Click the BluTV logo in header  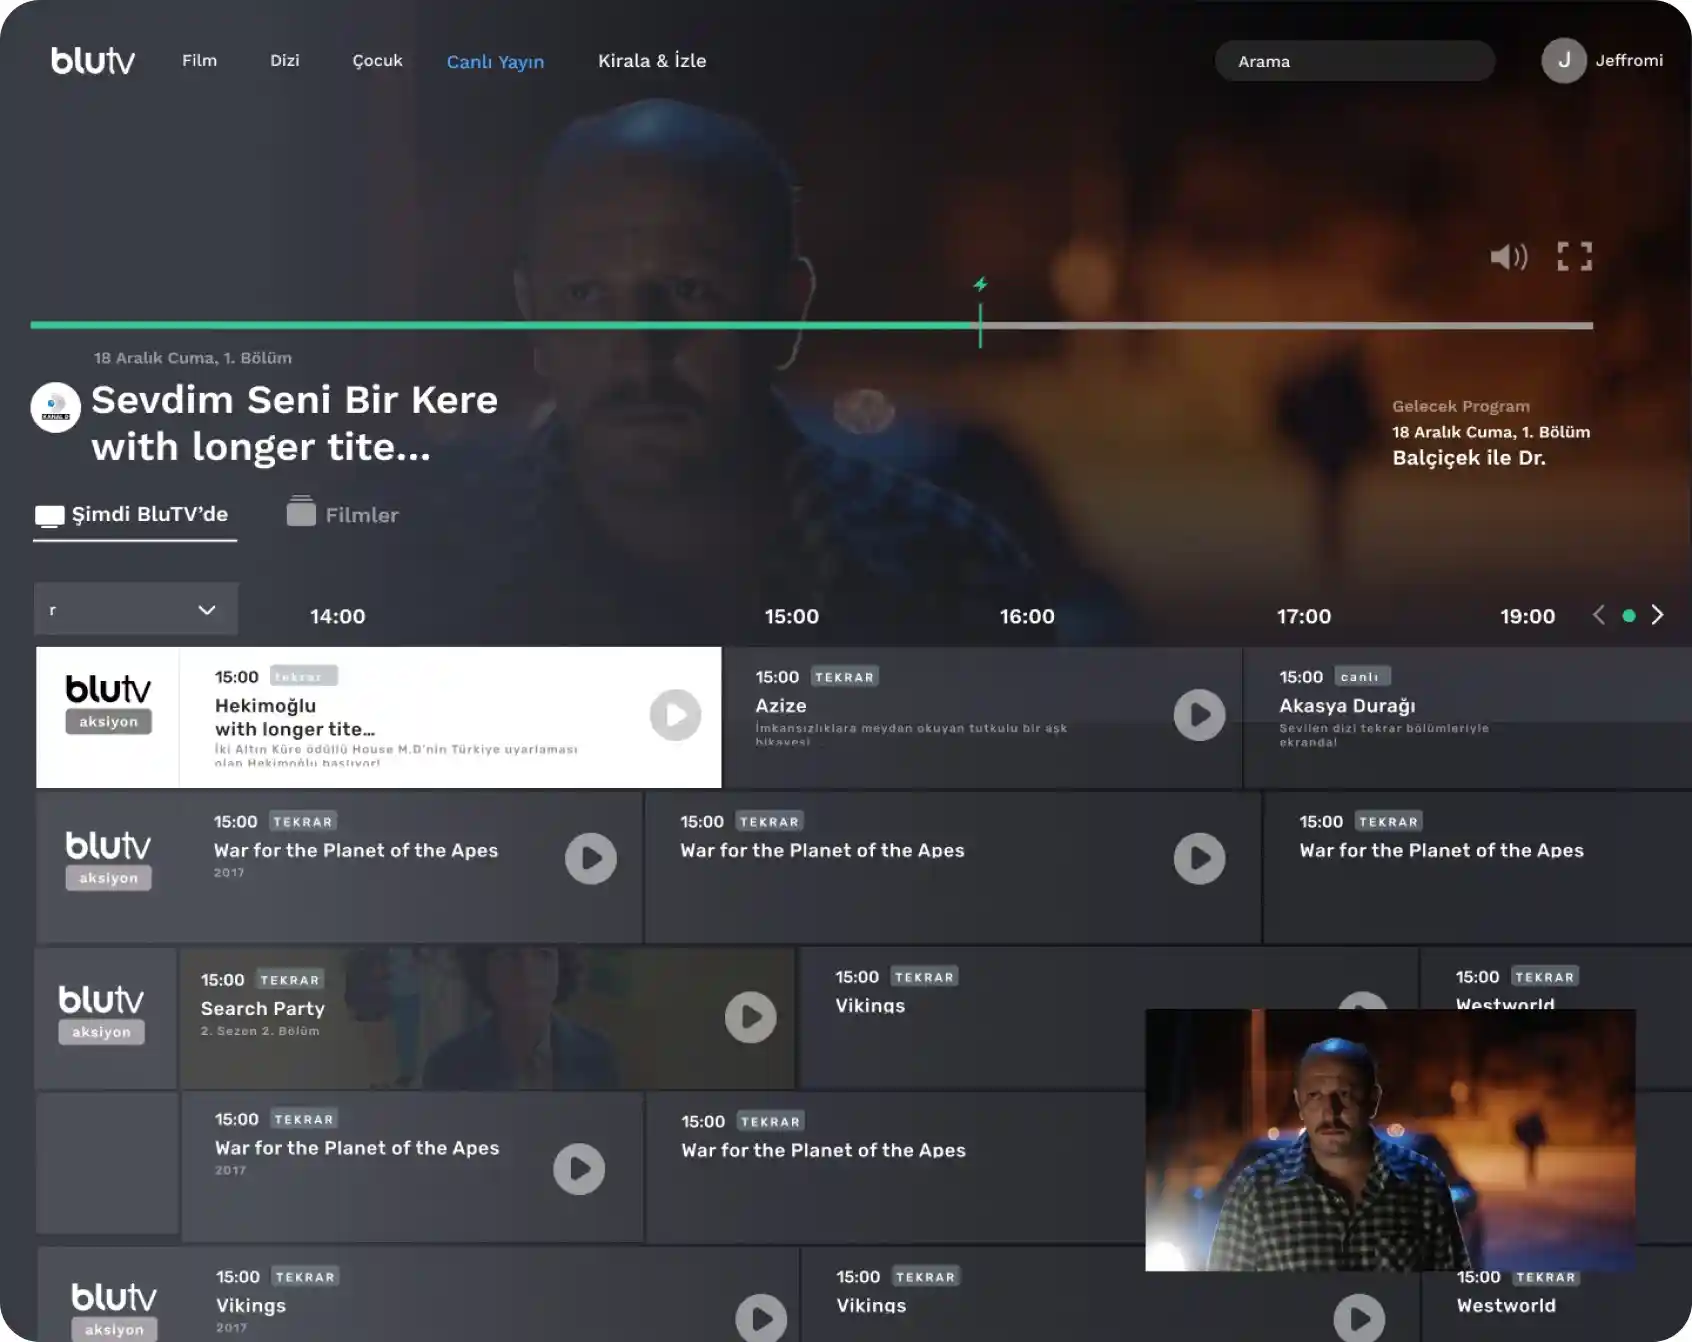[x=93, y=61]
